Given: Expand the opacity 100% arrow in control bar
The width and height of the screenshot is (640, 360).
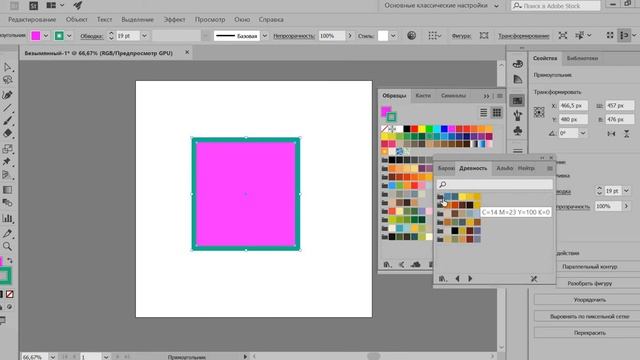Looking at the screenshot, I should click(x=350, y=36).
